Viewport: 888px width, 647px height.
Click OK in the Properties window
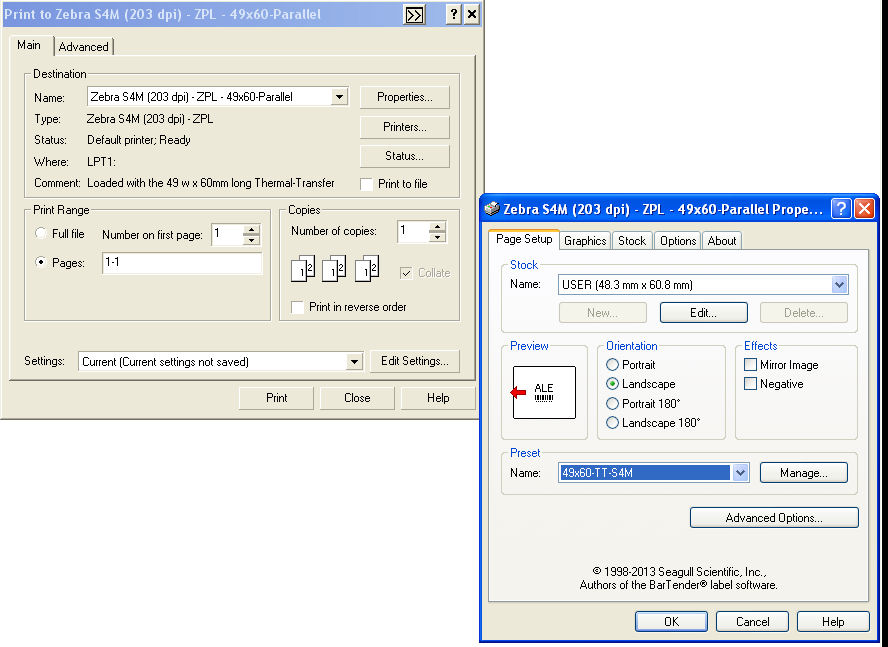pyautogui.click(x=671, y=622)
